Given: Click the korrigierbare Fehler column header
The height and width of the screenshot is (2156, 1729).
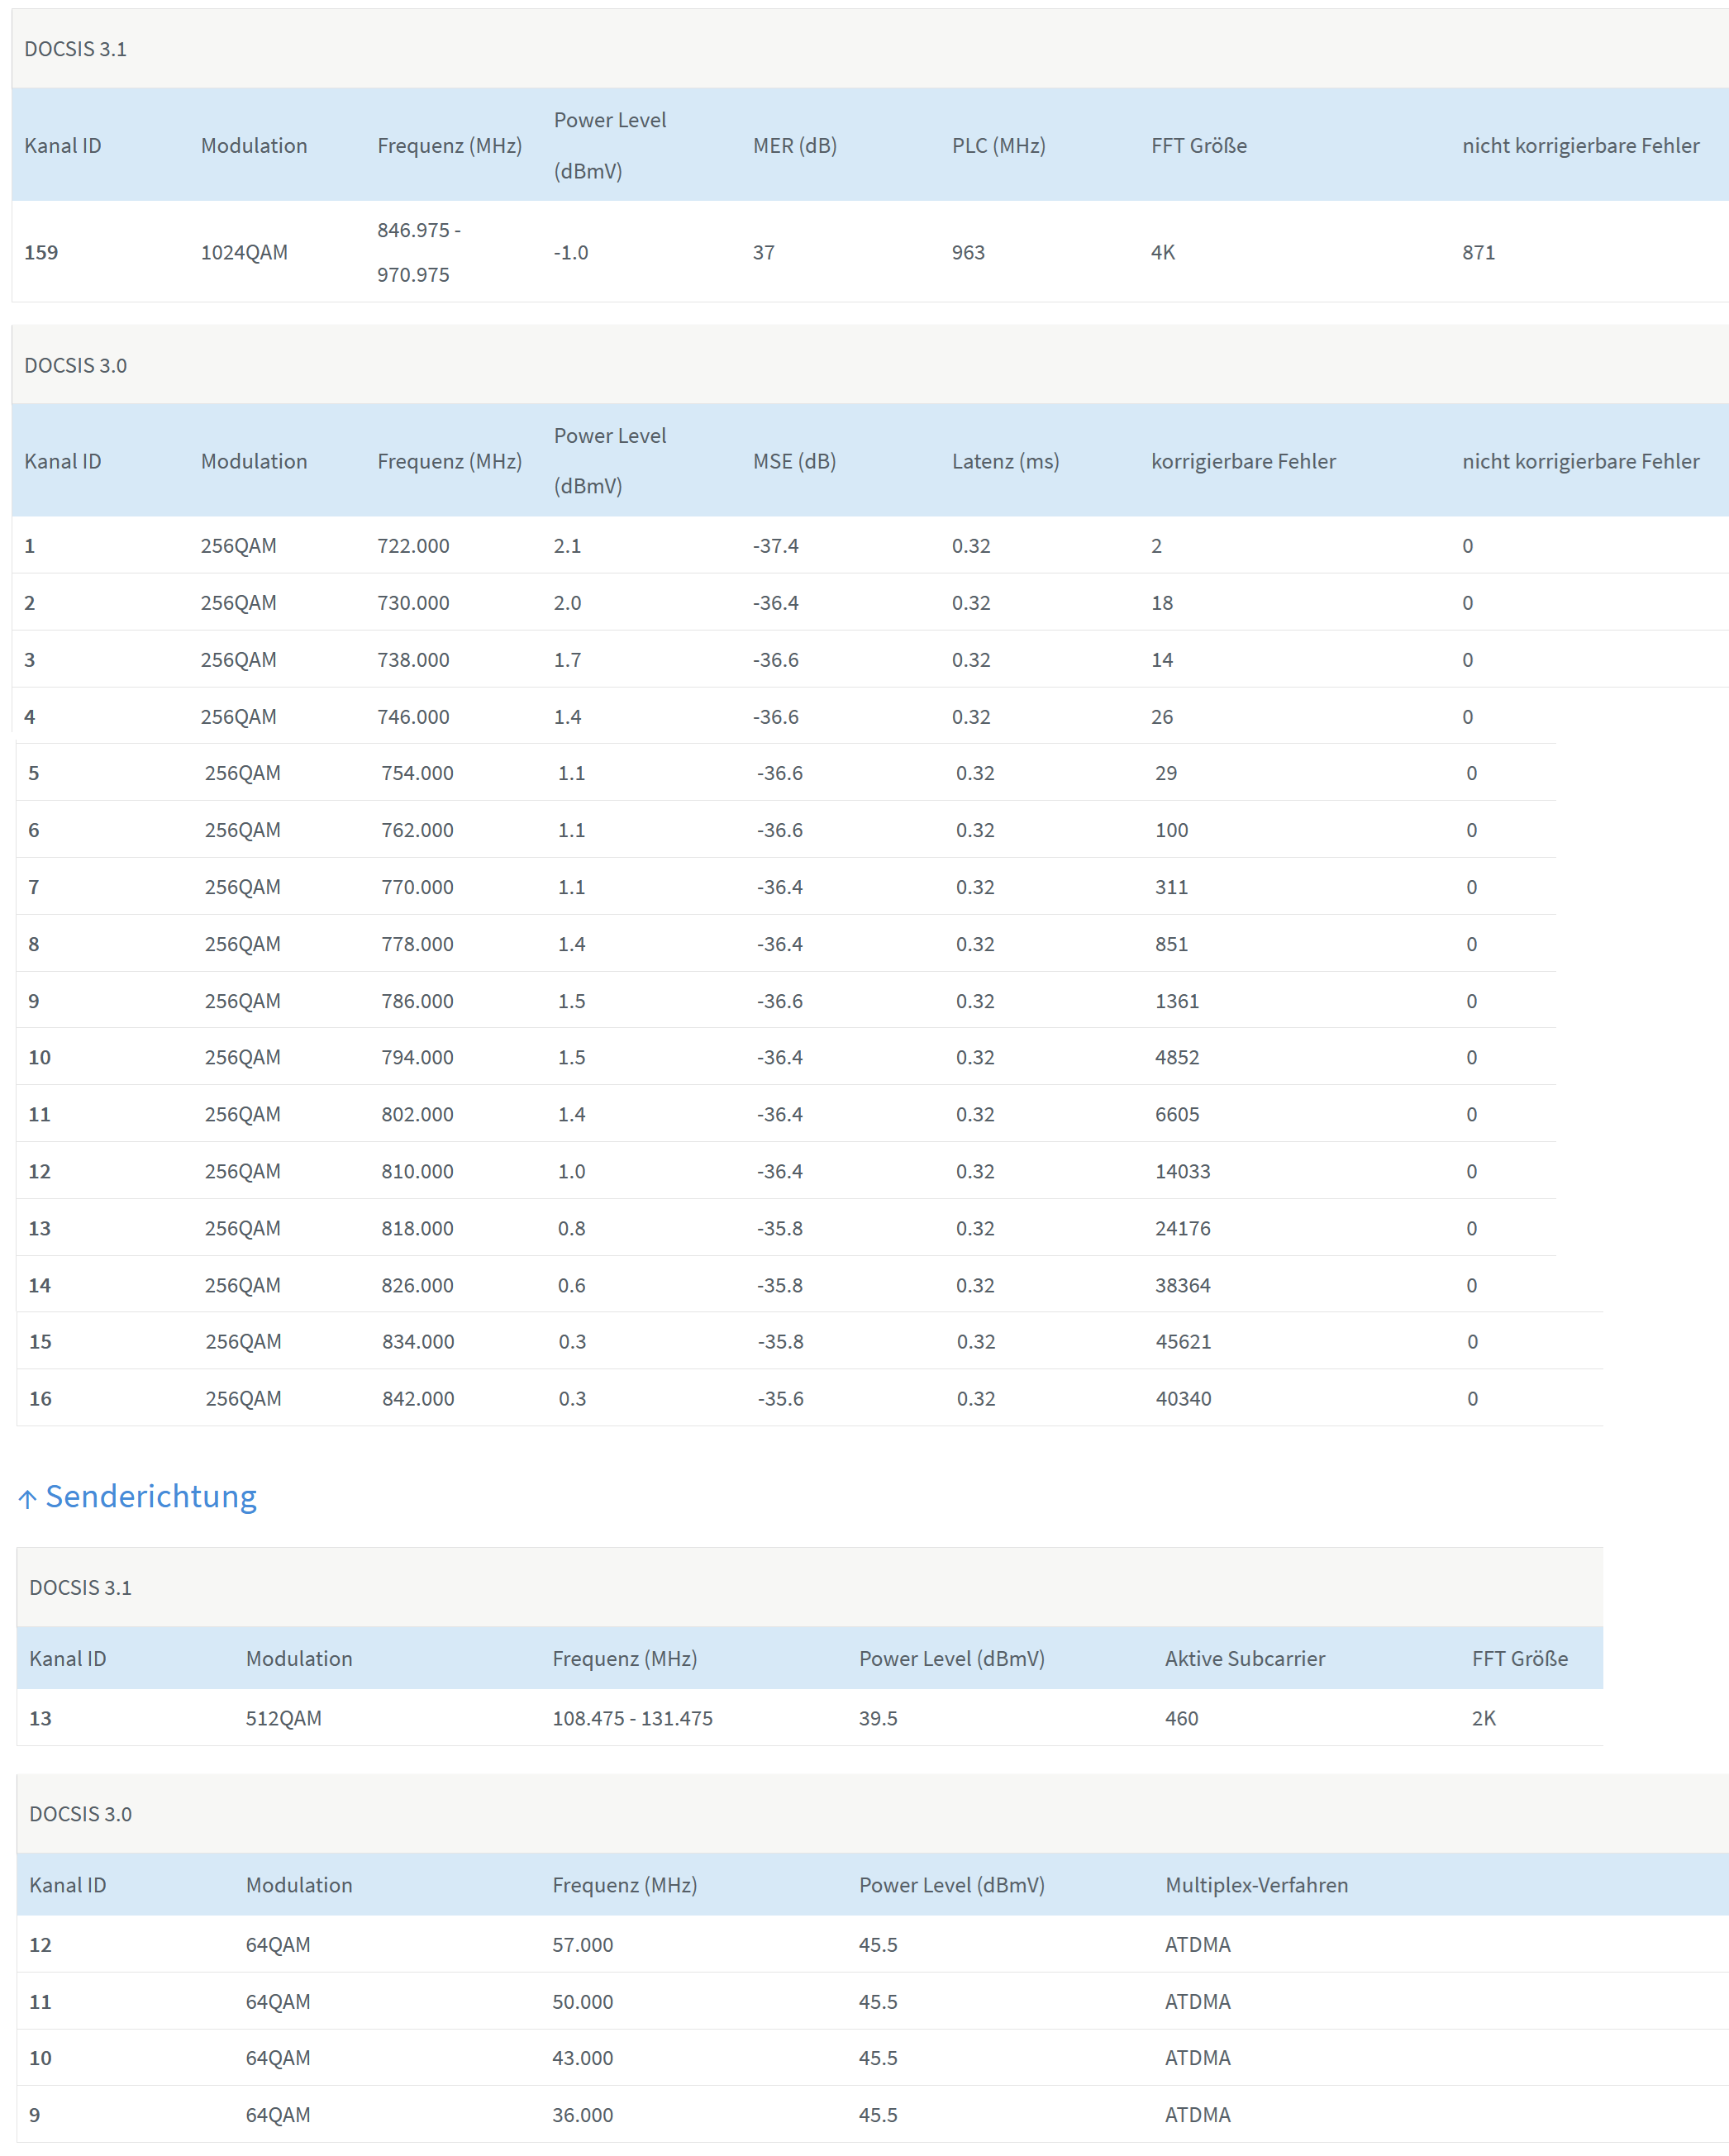Looking at the screenshot, I should pyautogui.click(x=1243, y=461).
